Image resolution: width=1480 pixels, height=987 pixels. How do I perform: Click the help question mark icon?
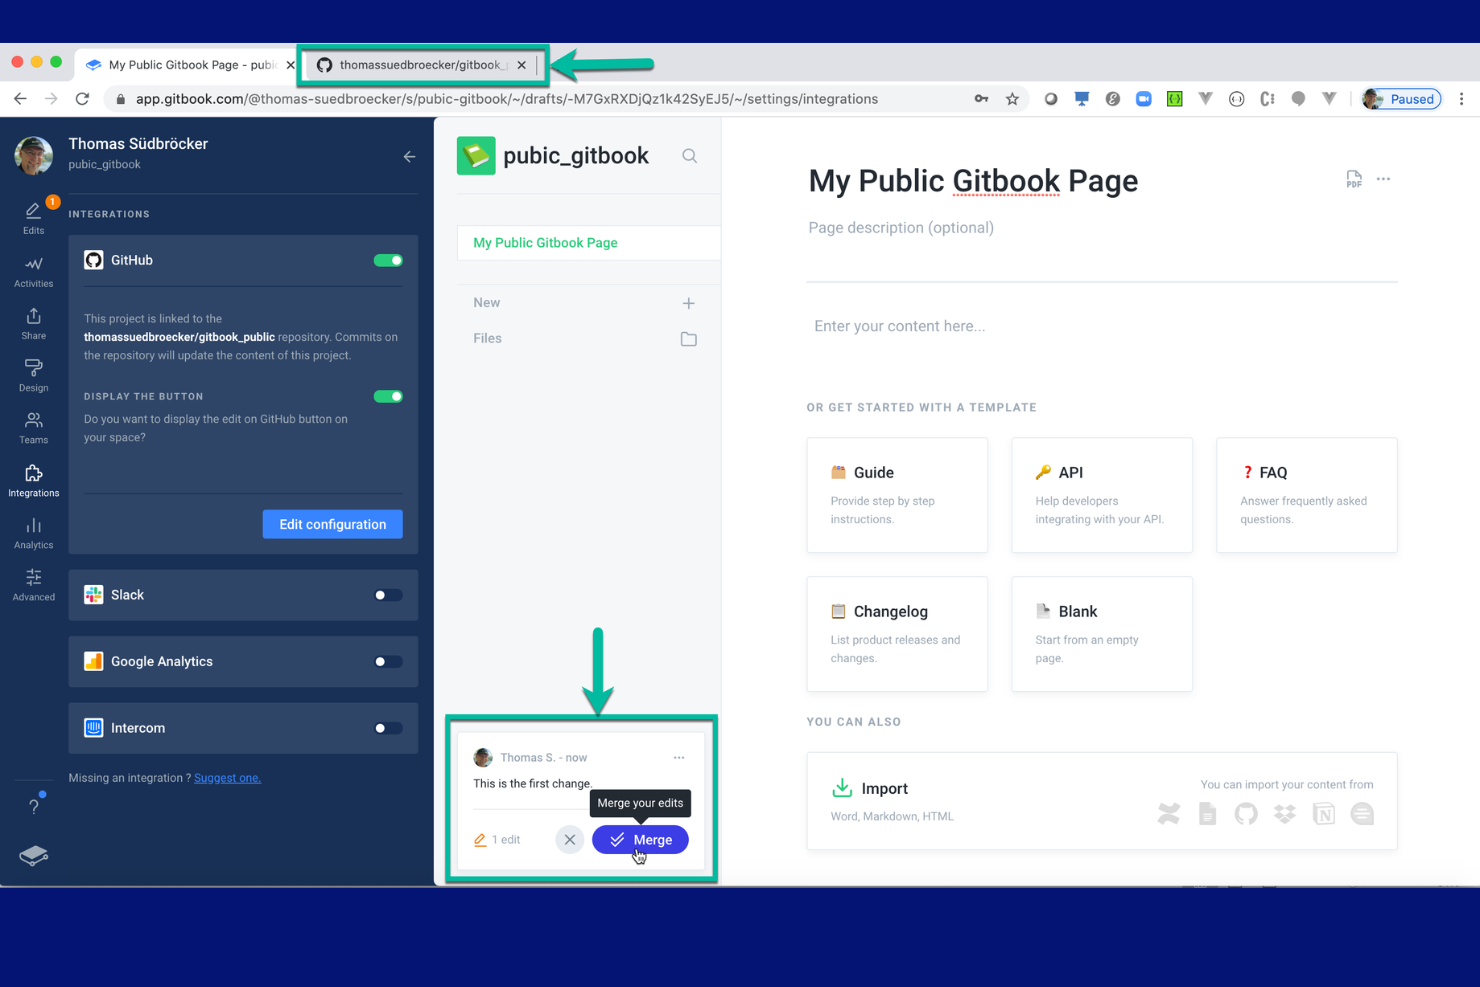(34, 806)
